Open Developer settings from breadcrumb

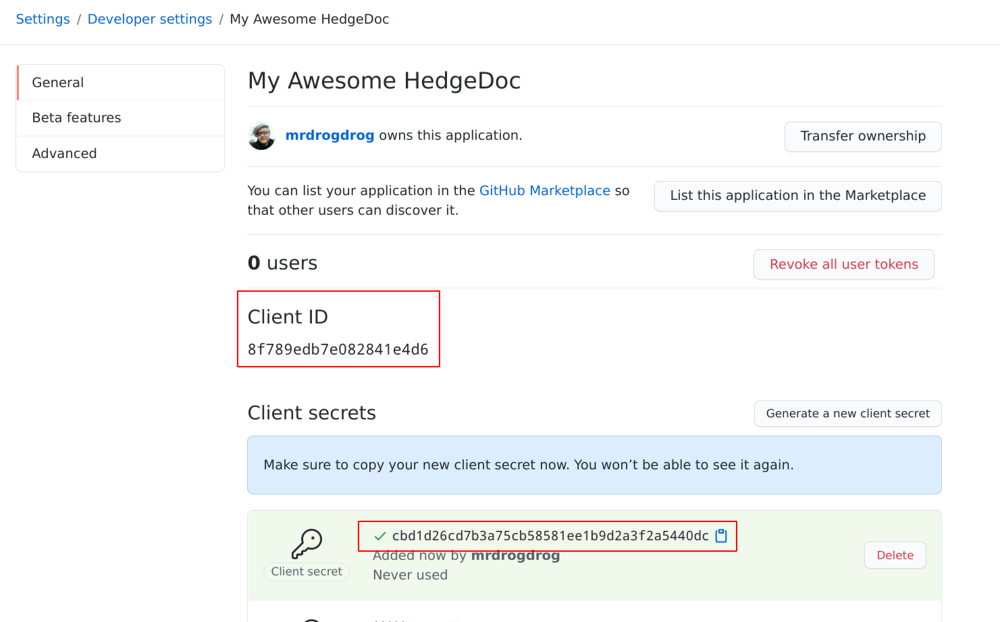click(x=149, y=18)
